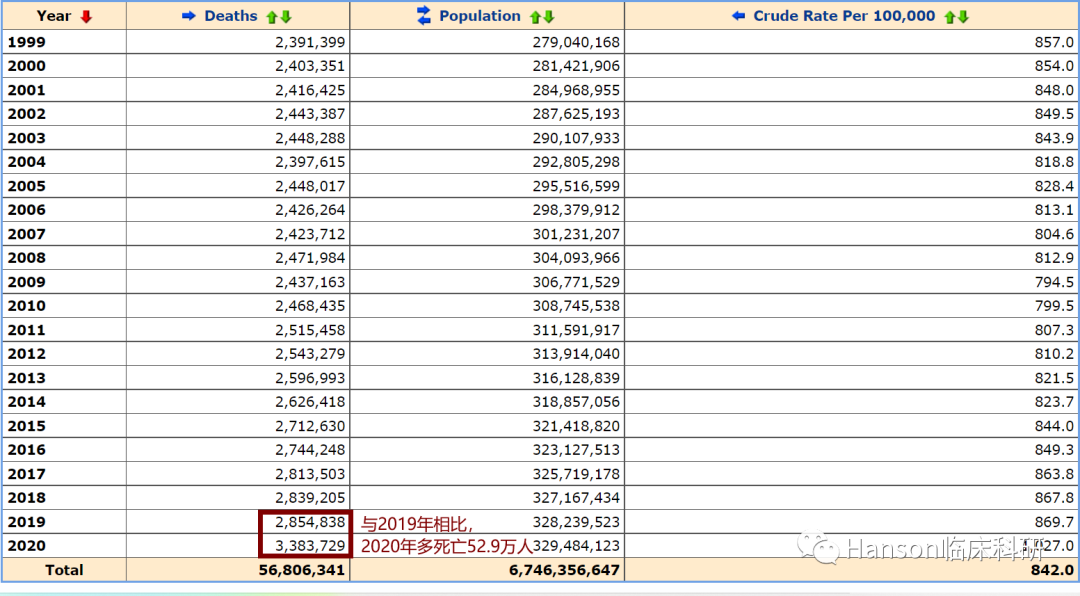Sort Crude Rate ascending with green up arrow
Viewport: 1080px width, 596px height.
tap(950, 17)
